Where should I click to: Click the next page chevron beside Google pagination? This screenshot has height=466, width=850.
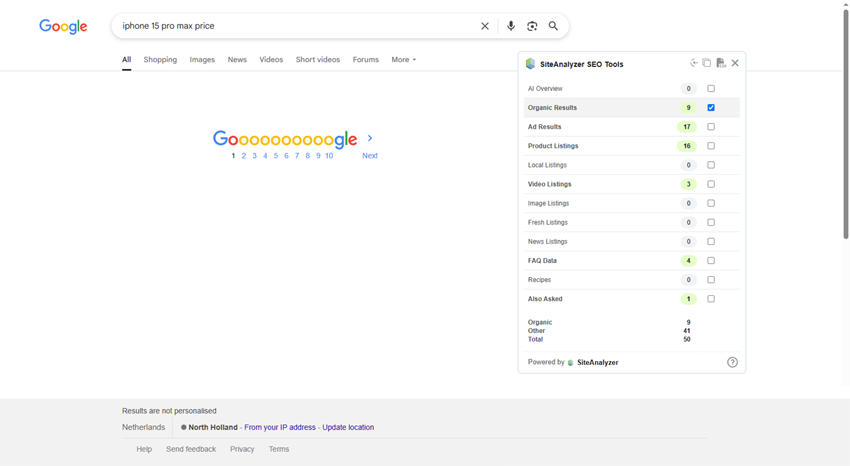pos(370,138)
